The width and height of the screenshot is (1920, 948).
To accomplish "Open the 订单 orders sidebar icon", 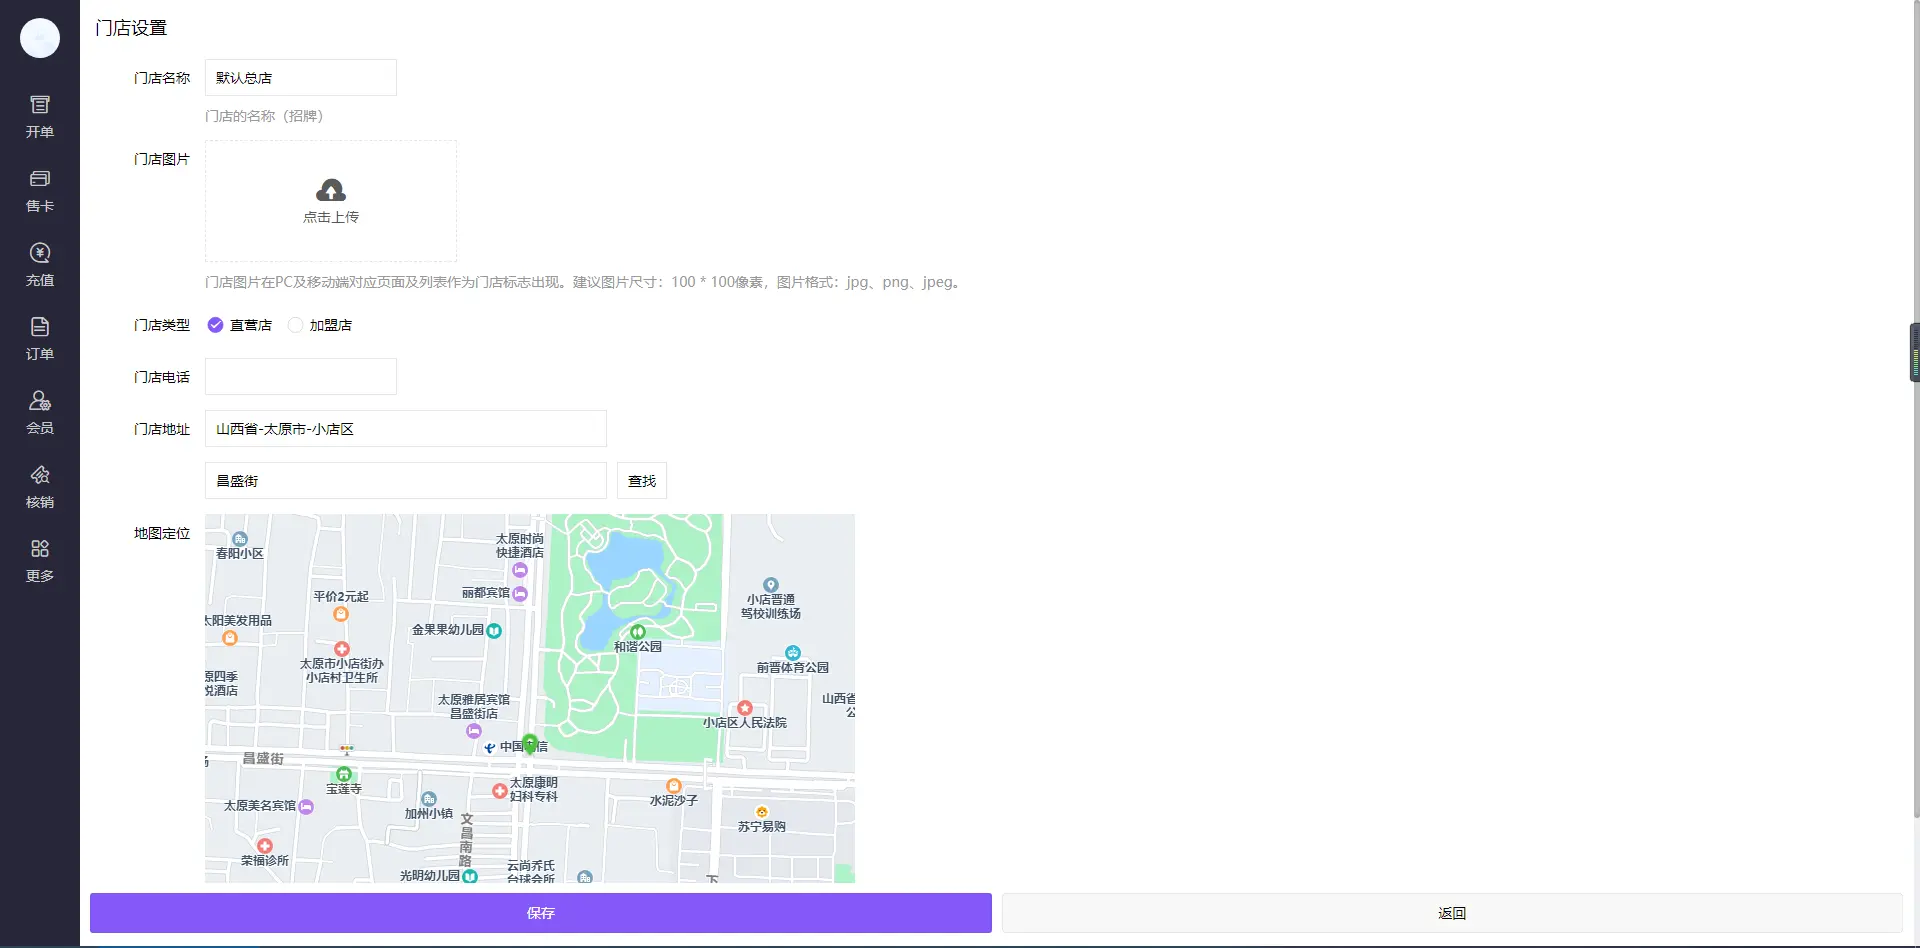I will coord(40,338).
